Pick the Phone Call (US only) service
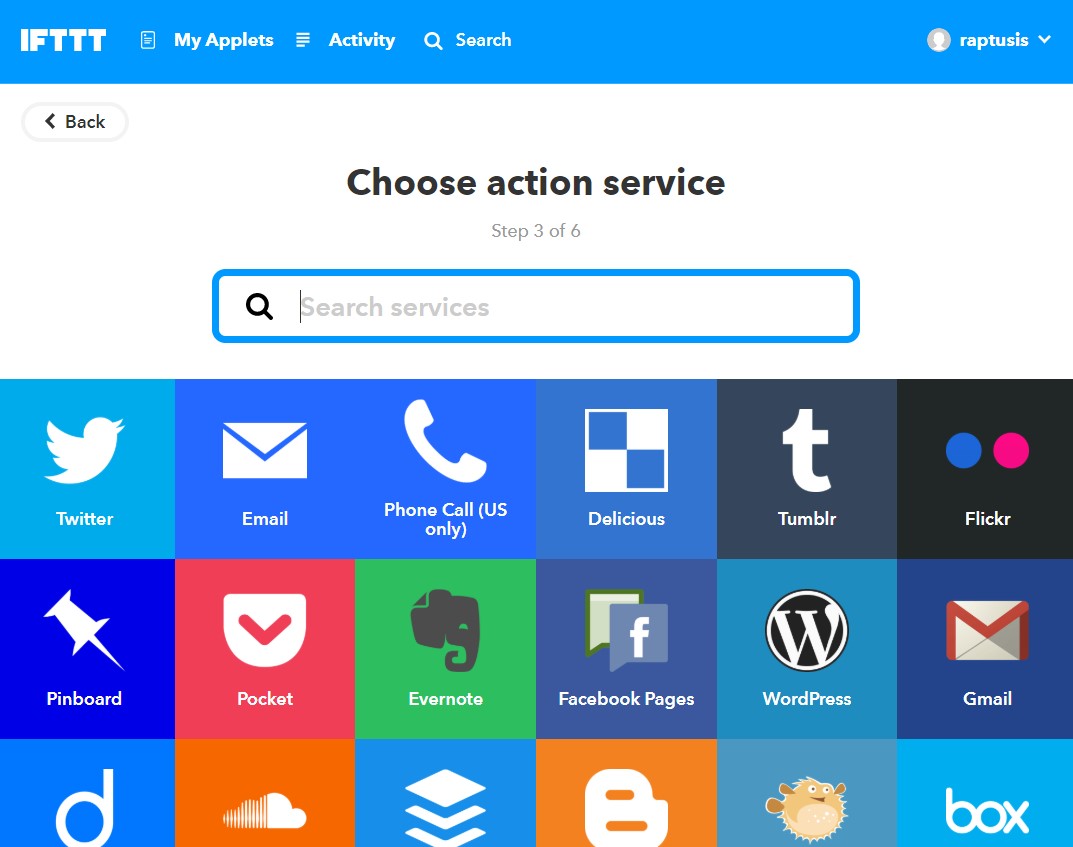The height and width of the screenshot is (847, 1073). pyautogui.click(x=445, y=469)
